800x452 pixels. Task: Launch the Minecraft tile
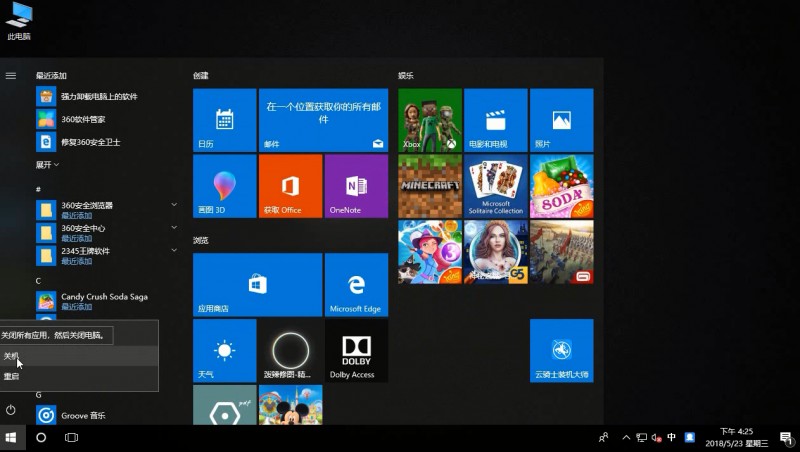tap(430, 186)
